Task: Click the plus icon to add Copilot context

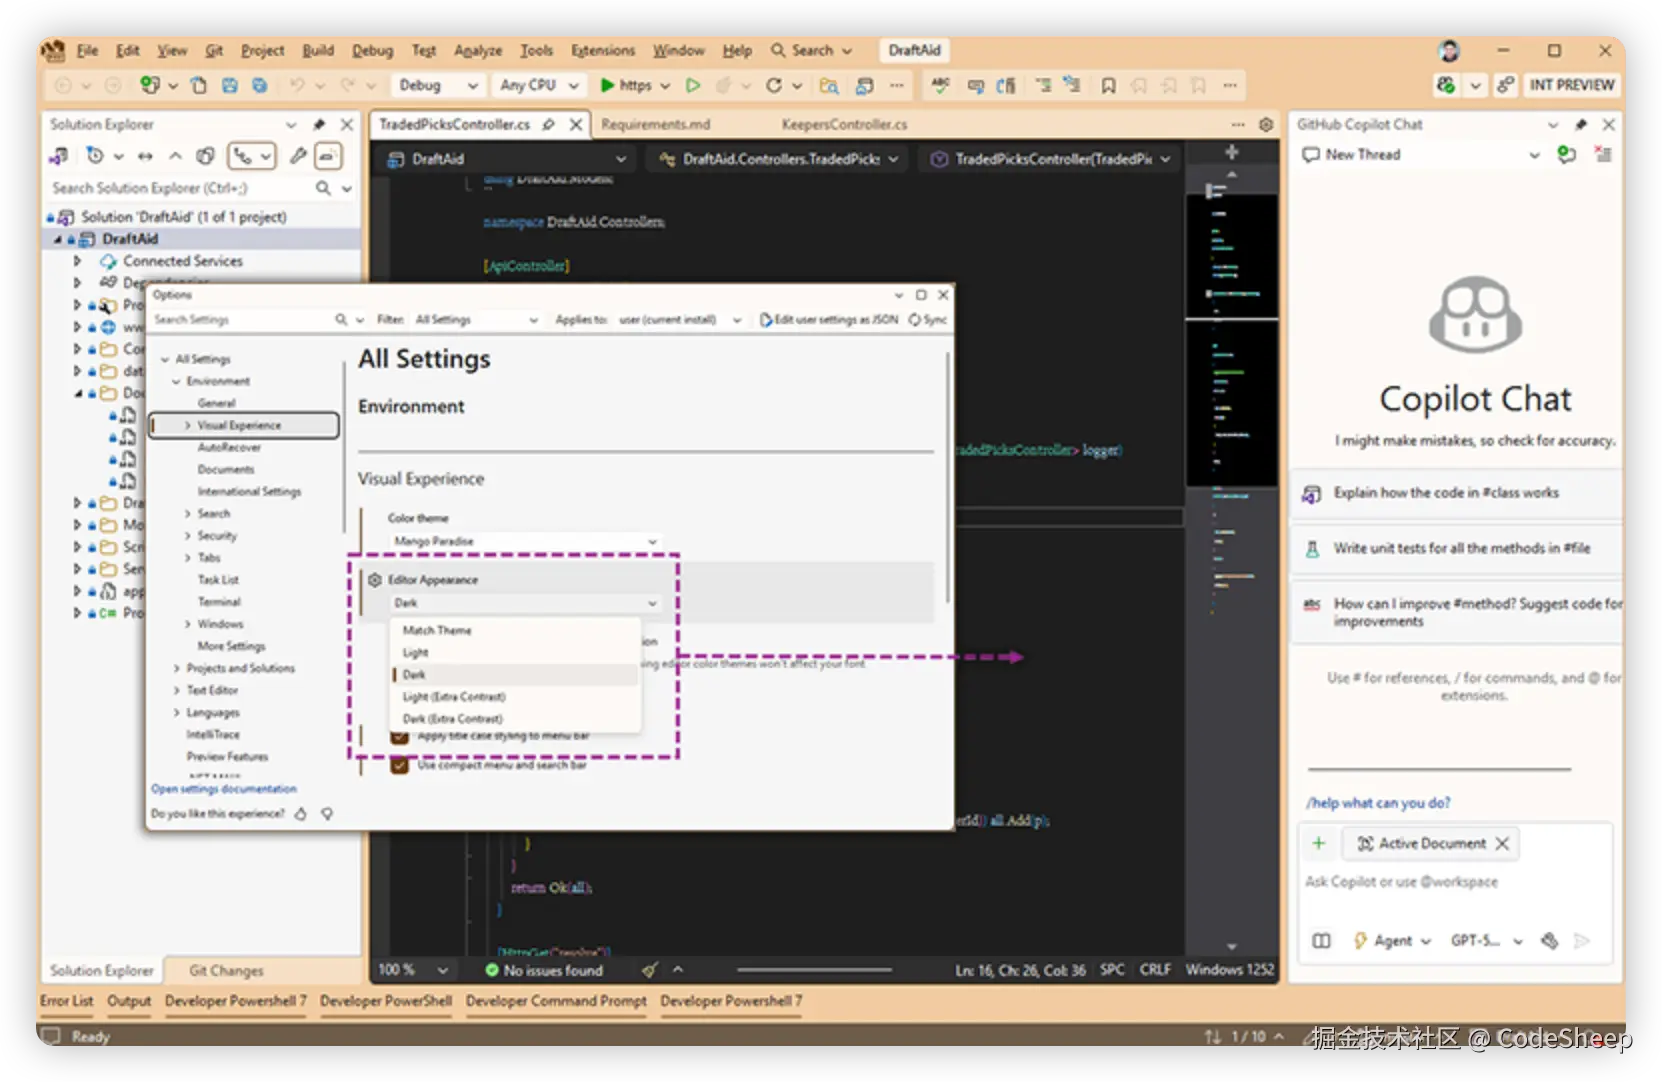Action: click(x=1318, y=843)
